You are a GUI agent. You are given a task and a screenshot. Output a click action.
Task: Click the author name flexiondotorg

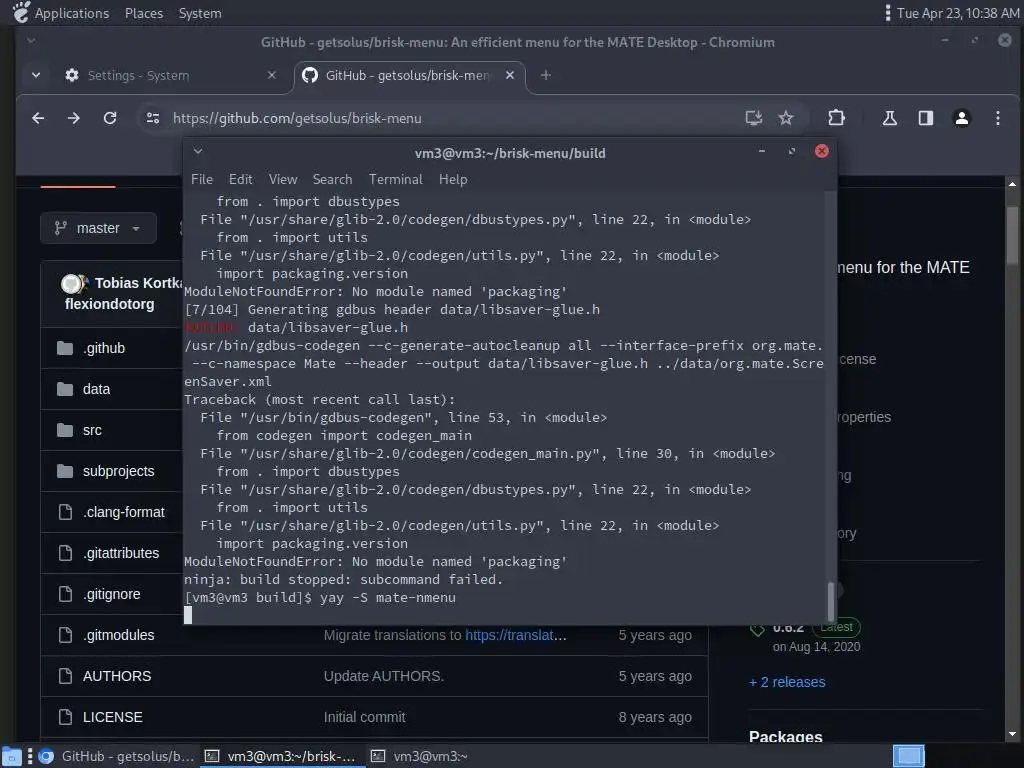coord(110,304)
